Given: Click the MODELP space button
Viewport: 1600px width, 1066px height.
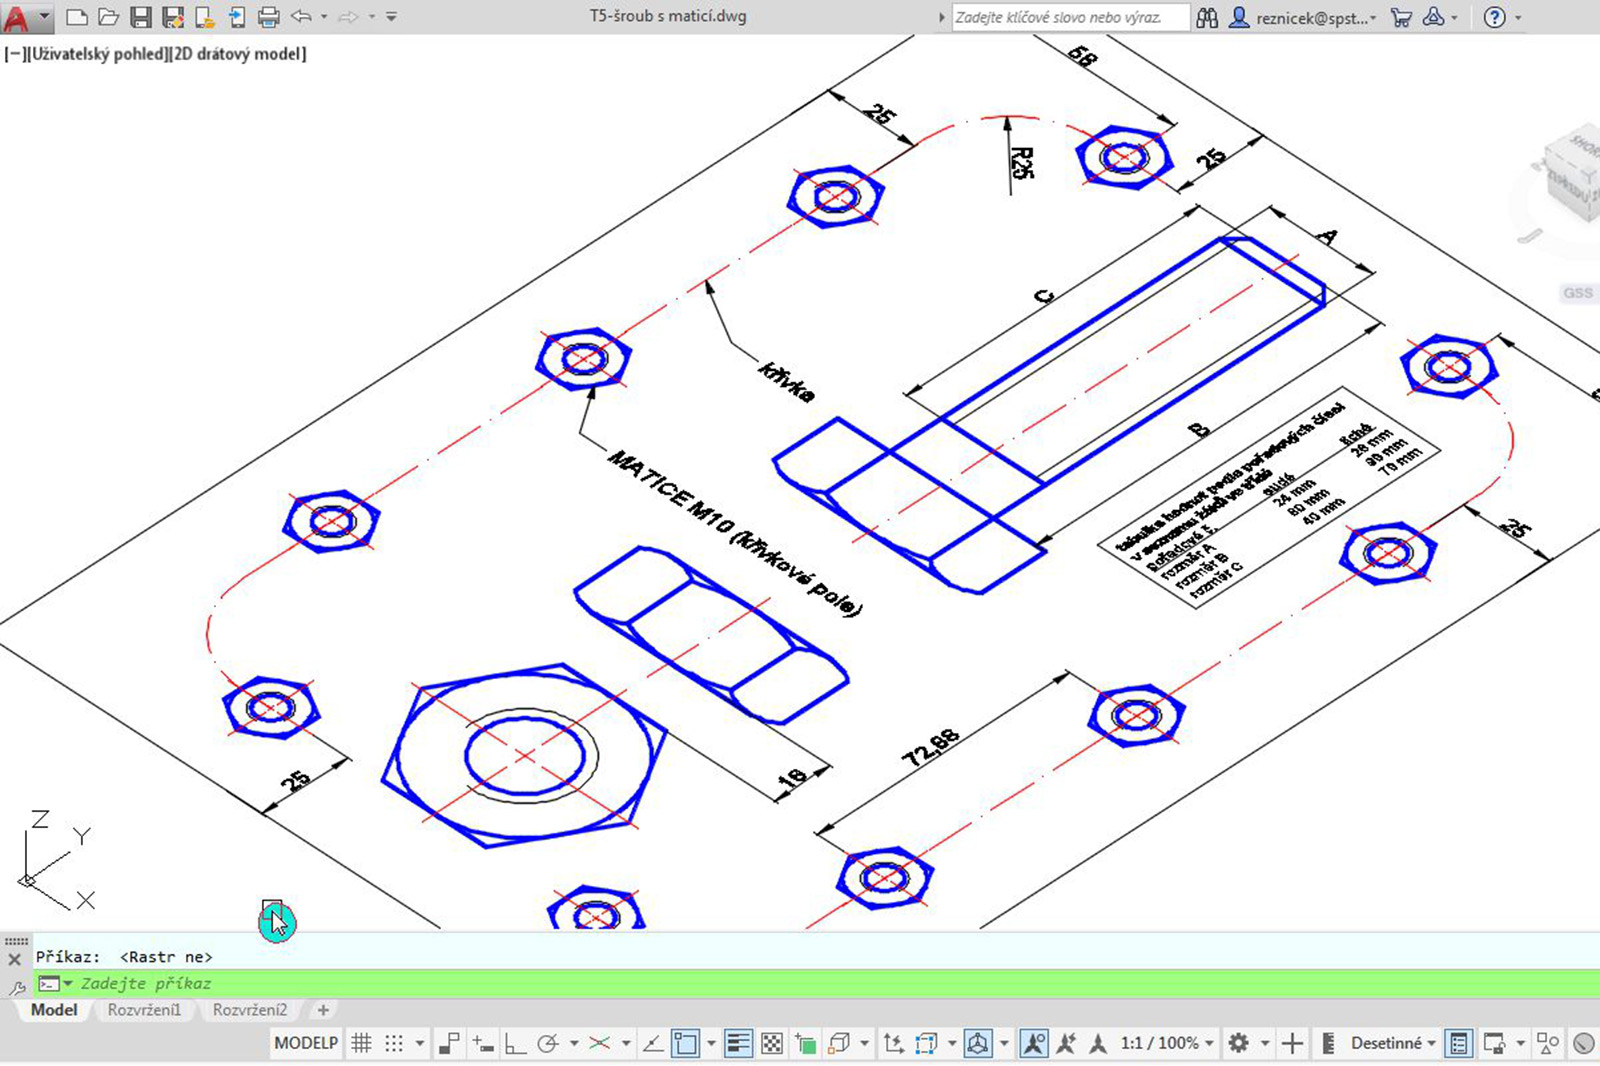Looking at the screenshot, I should click(x=306, y=1043).
